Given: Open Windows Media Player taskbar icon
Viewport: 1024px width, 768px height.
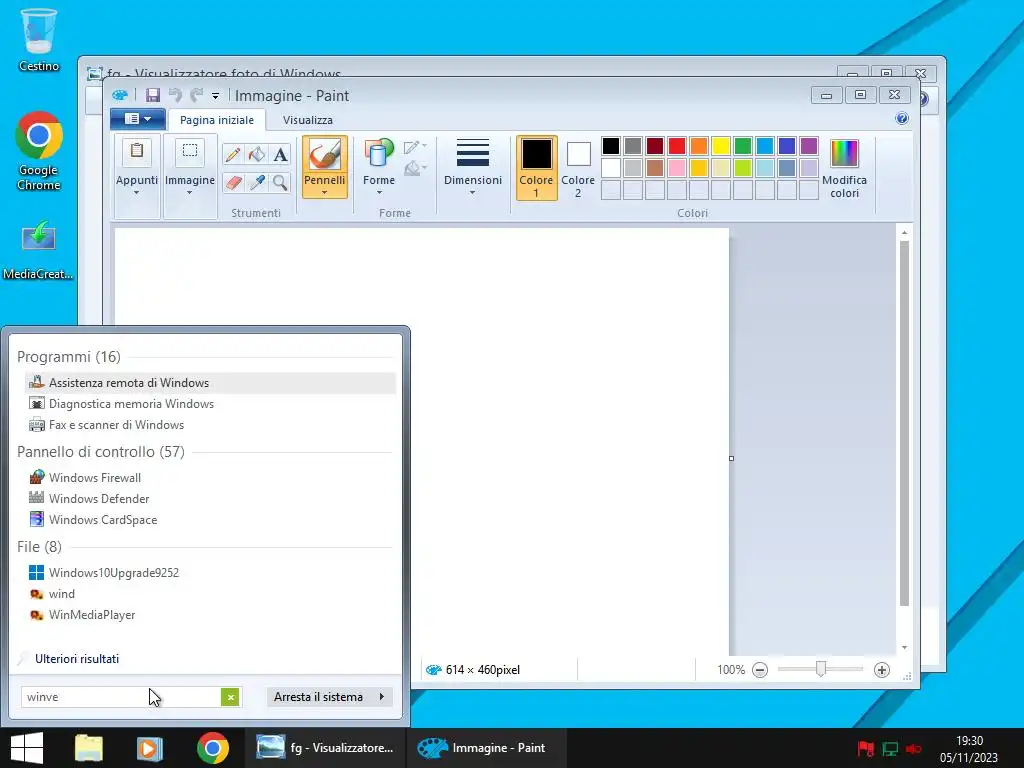Looking at the screenshot, I should click(x=150, y=748).
